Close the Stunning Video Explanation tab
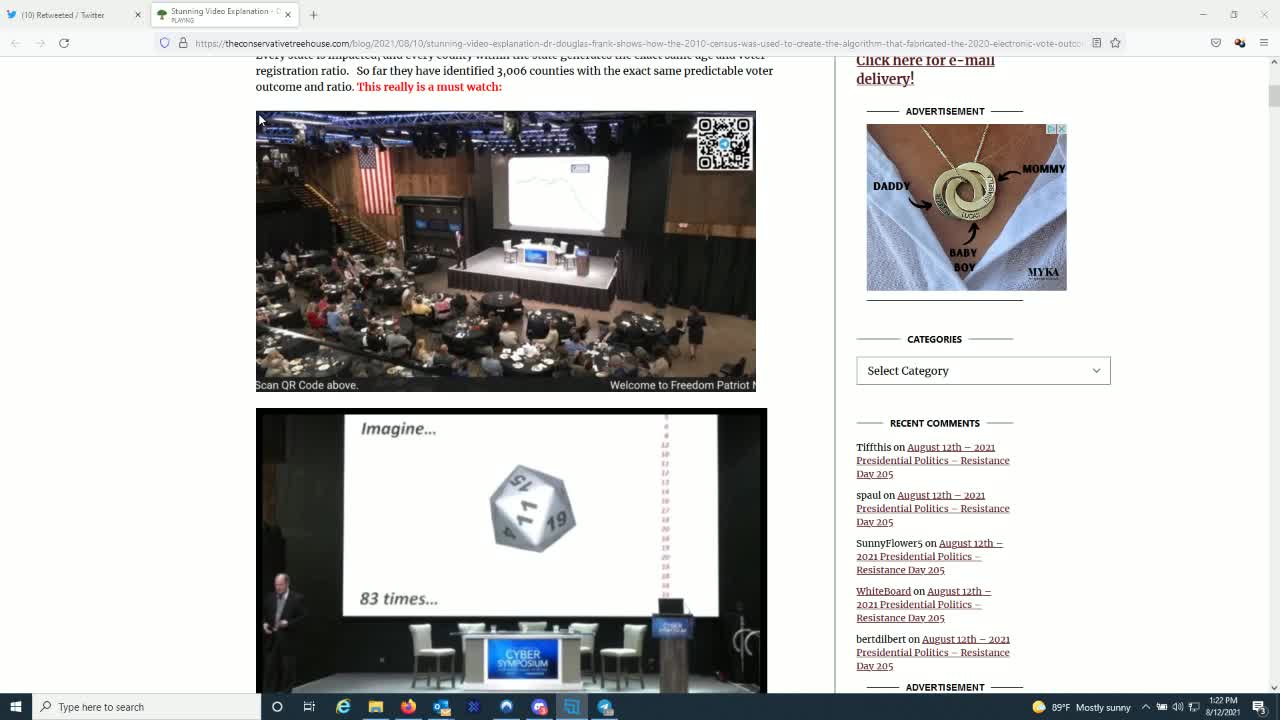Viewport: 1280px width, 720px height. click(x=288, y=15)
